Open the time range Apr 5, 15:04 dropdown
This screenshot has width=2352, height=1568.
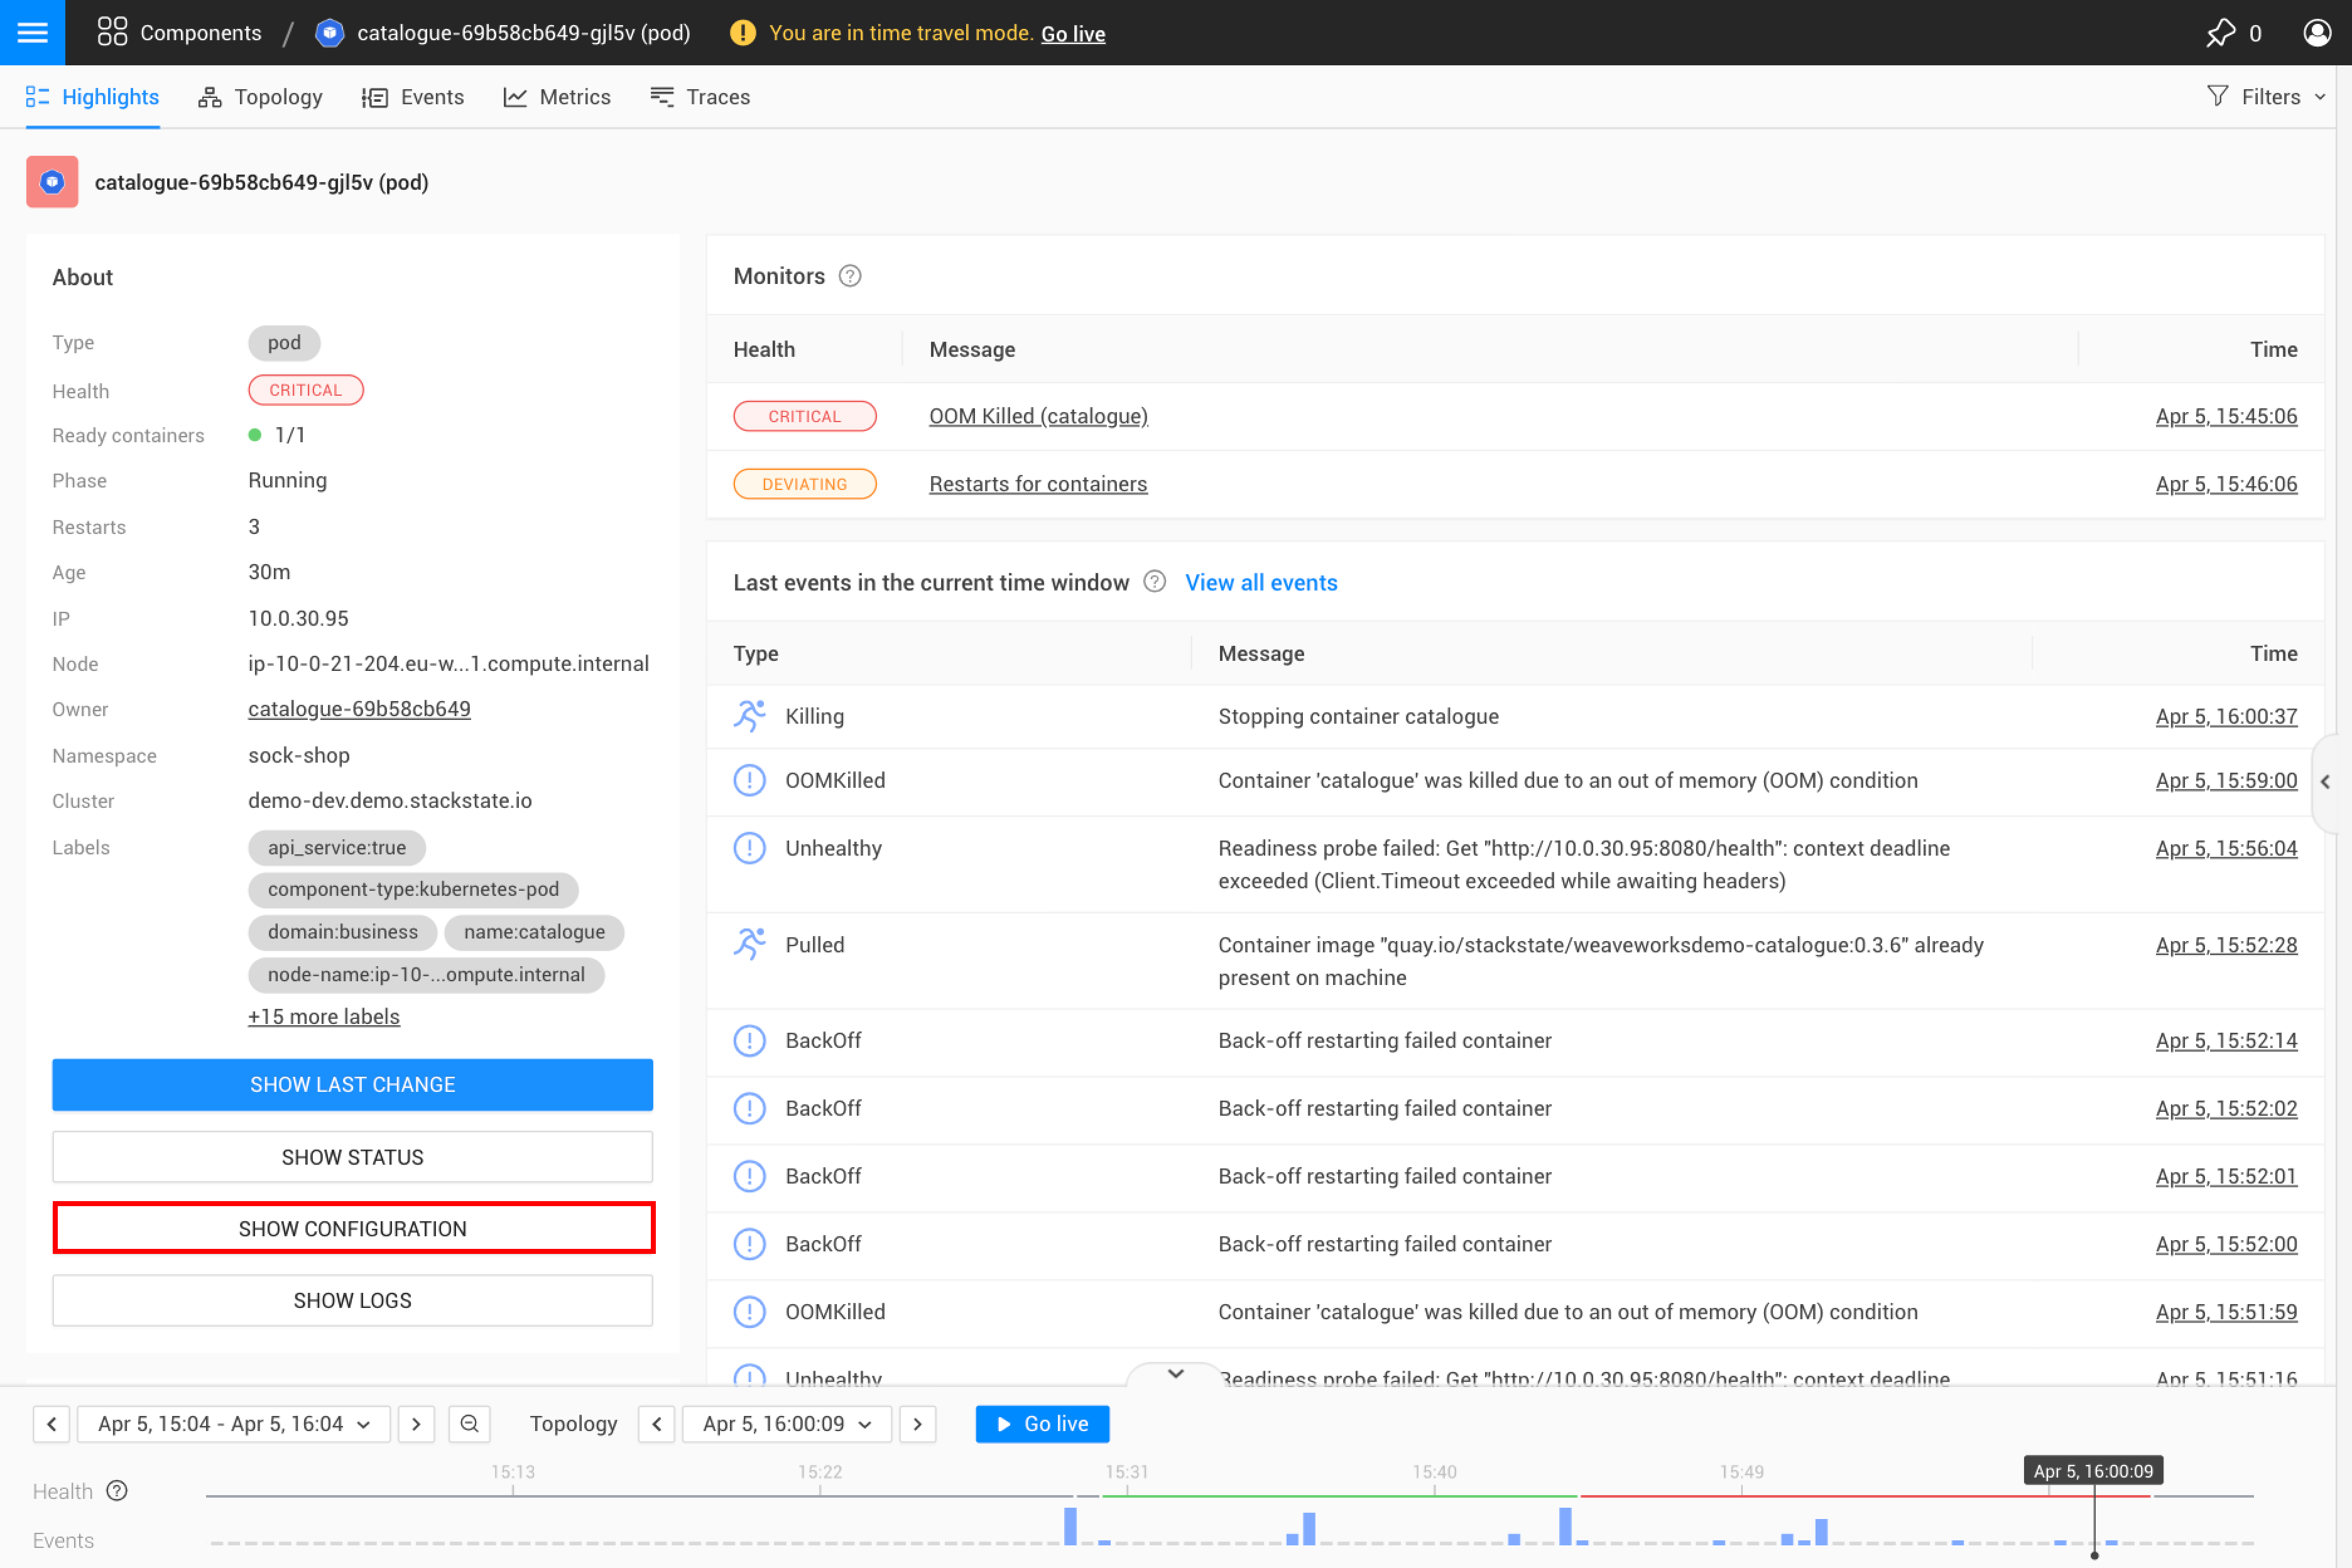coord(234,1423)
